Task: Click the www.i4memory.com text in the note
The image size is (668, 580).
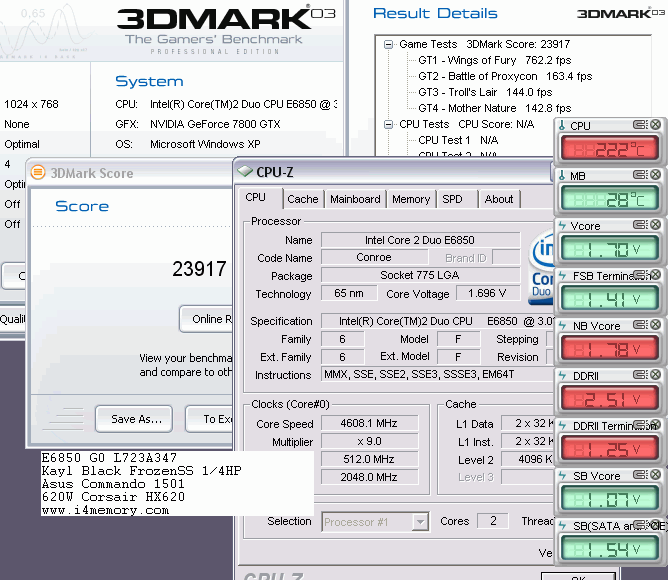Action: [105, 510]
